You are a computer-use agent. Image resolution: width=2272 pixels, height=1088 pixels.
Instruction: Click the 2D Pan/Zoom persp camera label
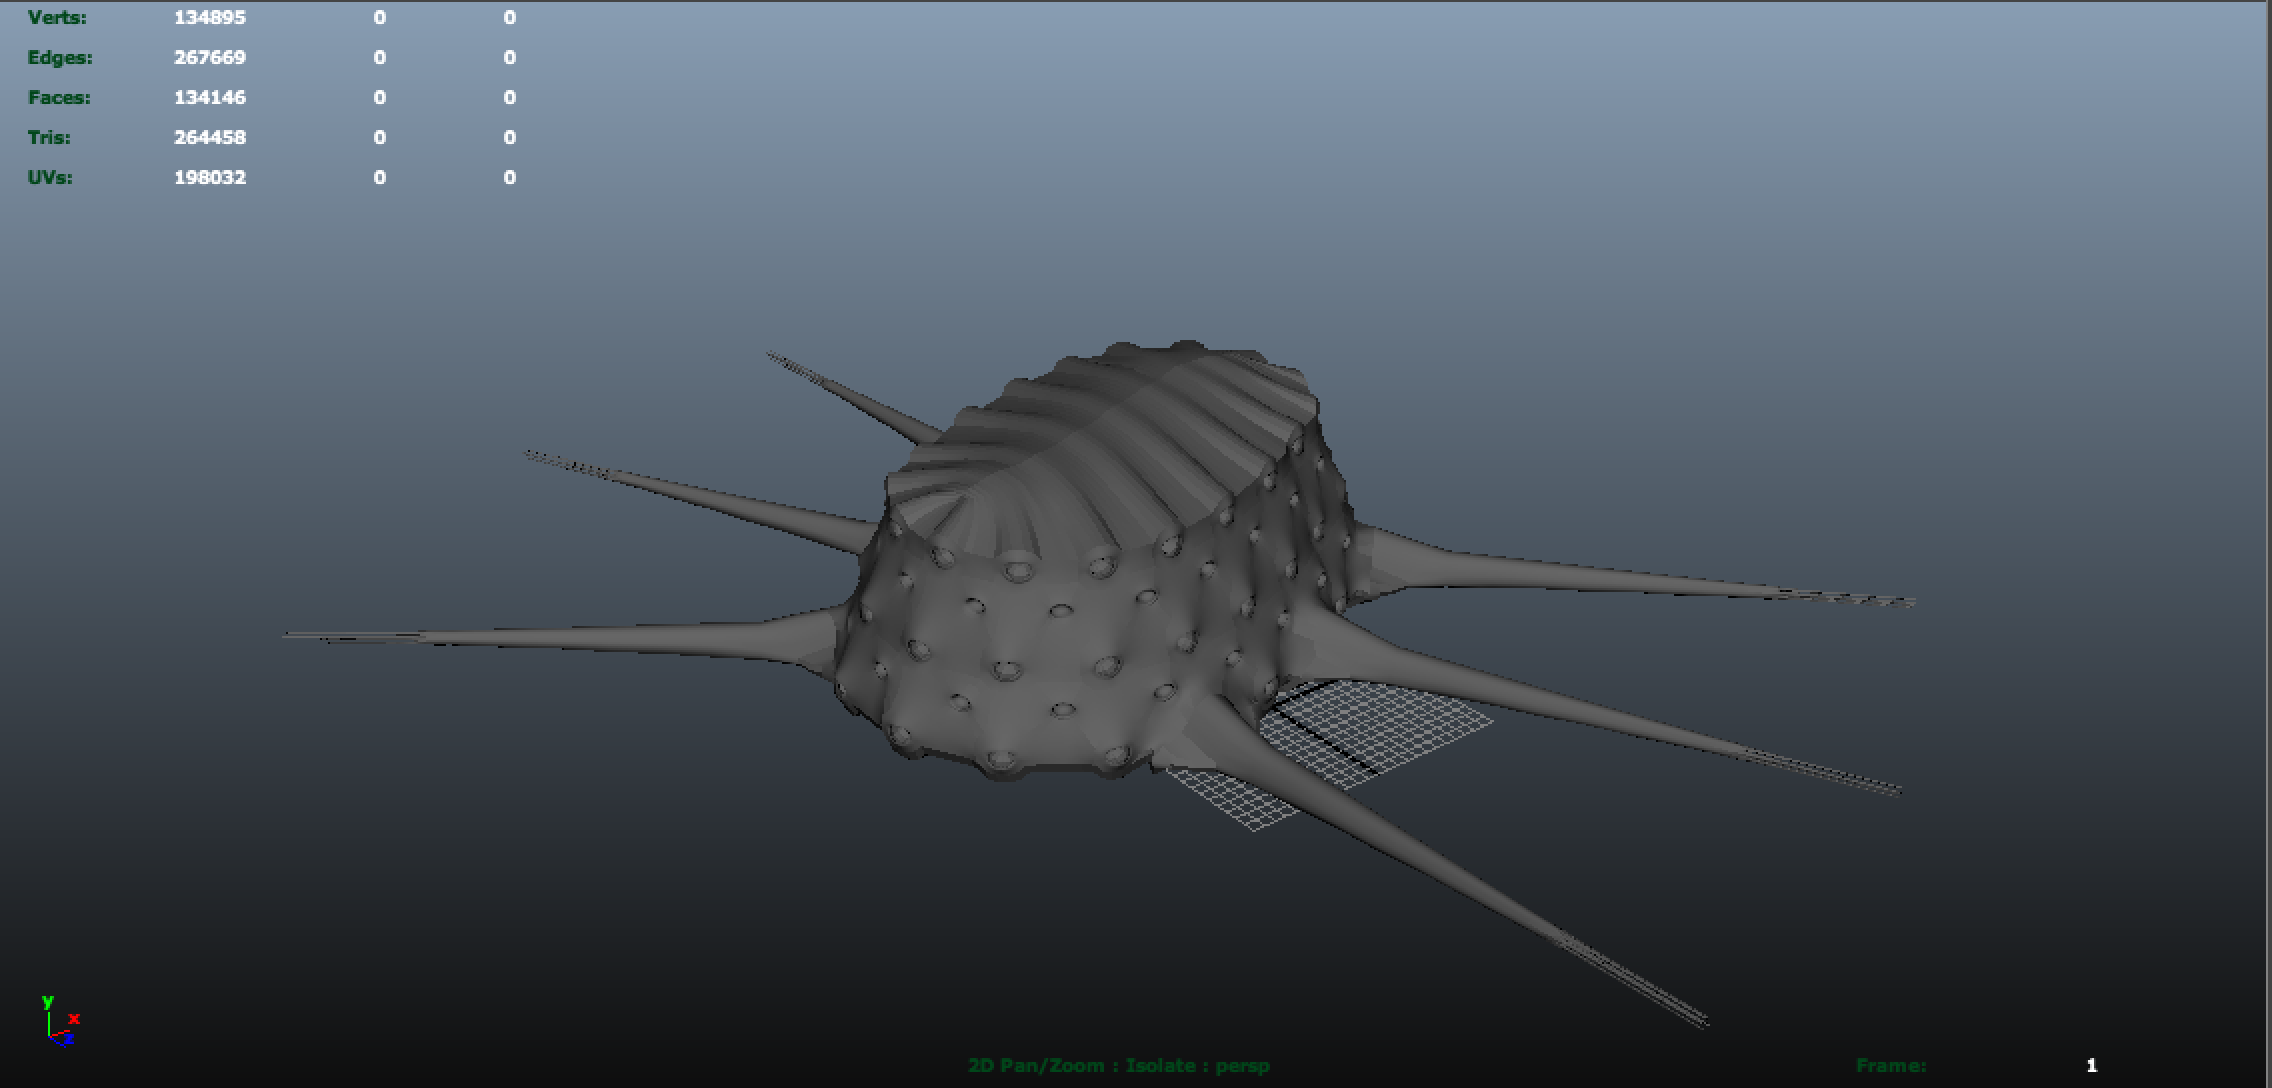1118,1066
